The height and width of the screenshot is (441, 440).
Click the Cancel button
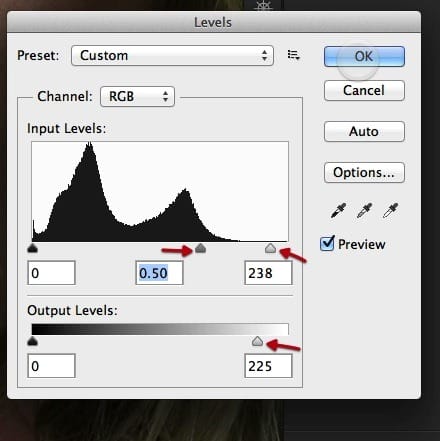pyautogui.click(x=364, y=90)
